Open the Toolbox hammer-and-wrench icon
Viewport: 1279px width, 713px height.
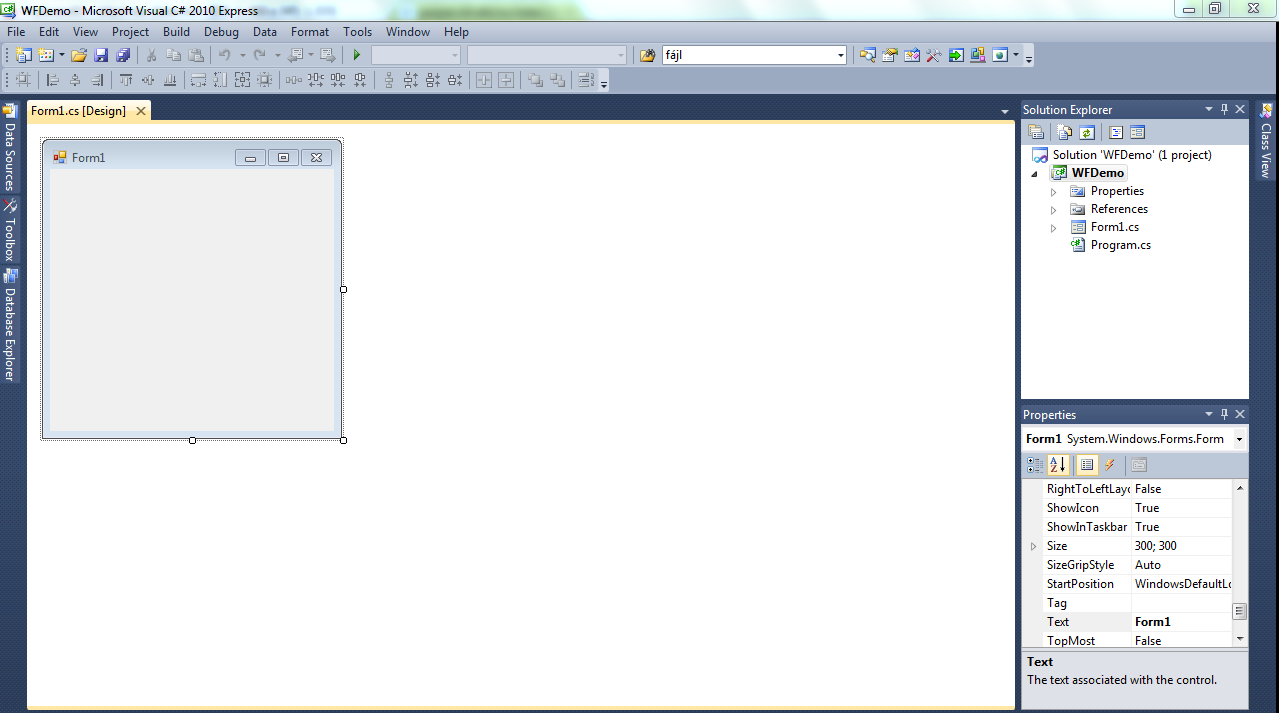(x=934, y=55)
